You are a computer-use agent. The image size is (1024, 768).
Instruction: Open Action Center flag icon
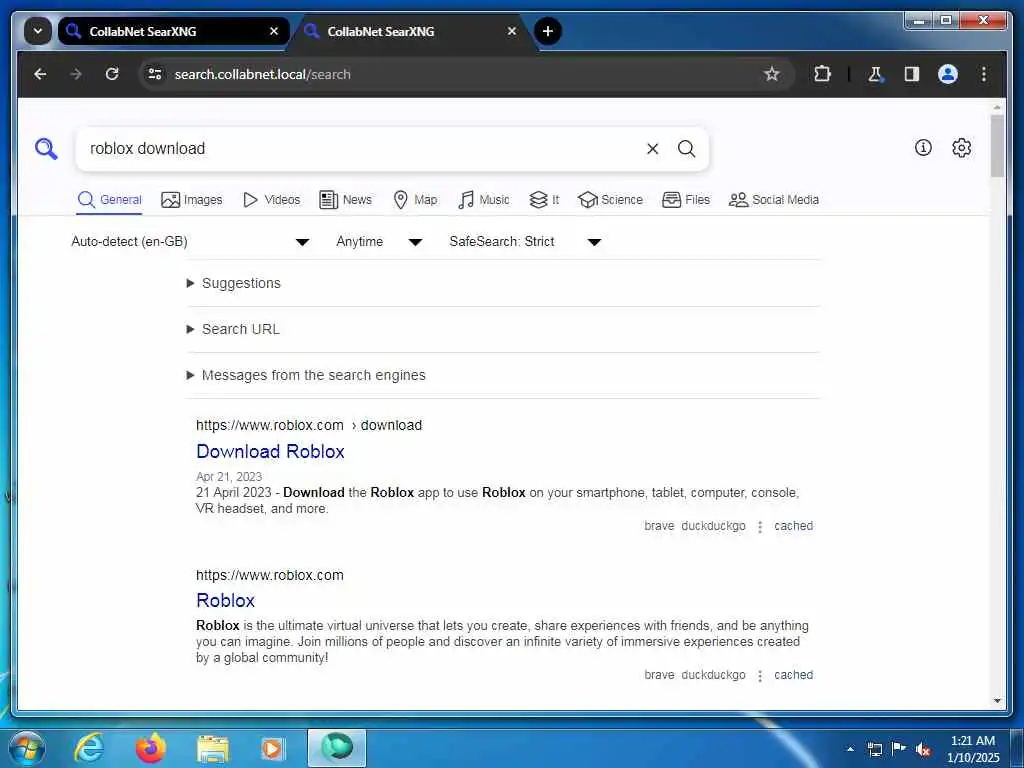[x=899, y=749]
